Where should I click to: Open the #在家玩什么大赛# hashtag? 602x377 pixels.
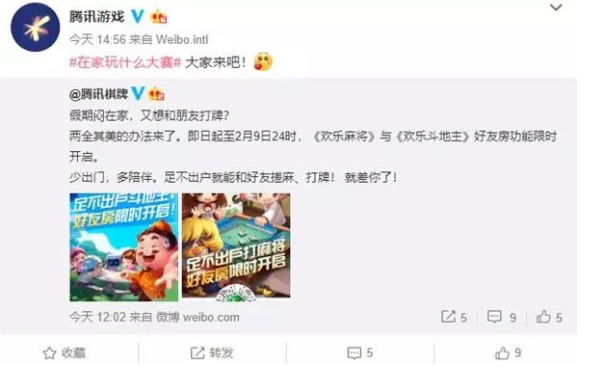click(125, 62)
